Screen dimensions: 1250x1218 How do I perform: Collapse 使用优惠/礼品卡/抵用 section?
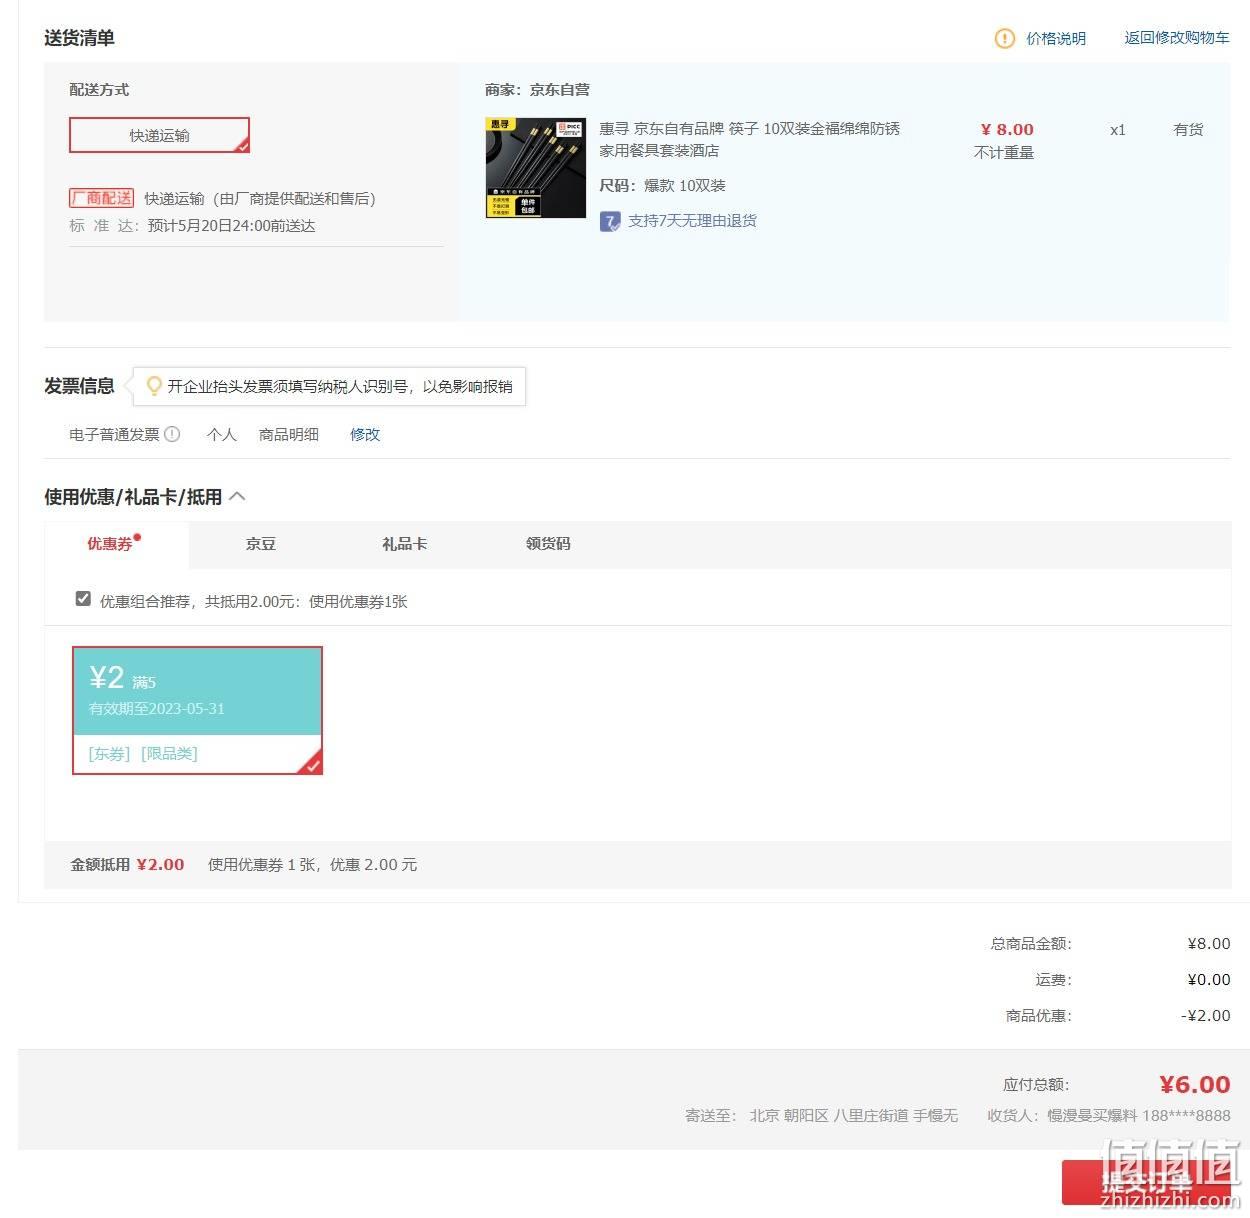click(238, 497)
